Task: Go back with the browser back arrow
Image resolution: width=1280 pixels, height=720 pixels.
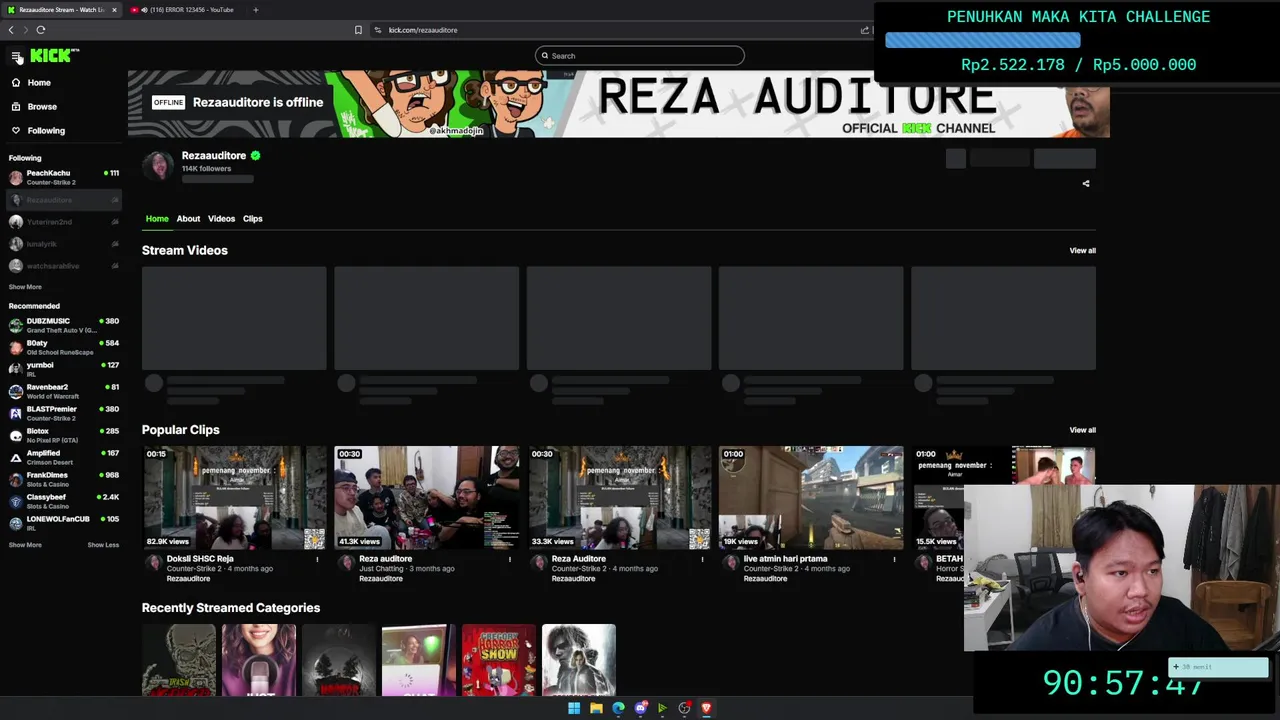Action: click(11, 30)
